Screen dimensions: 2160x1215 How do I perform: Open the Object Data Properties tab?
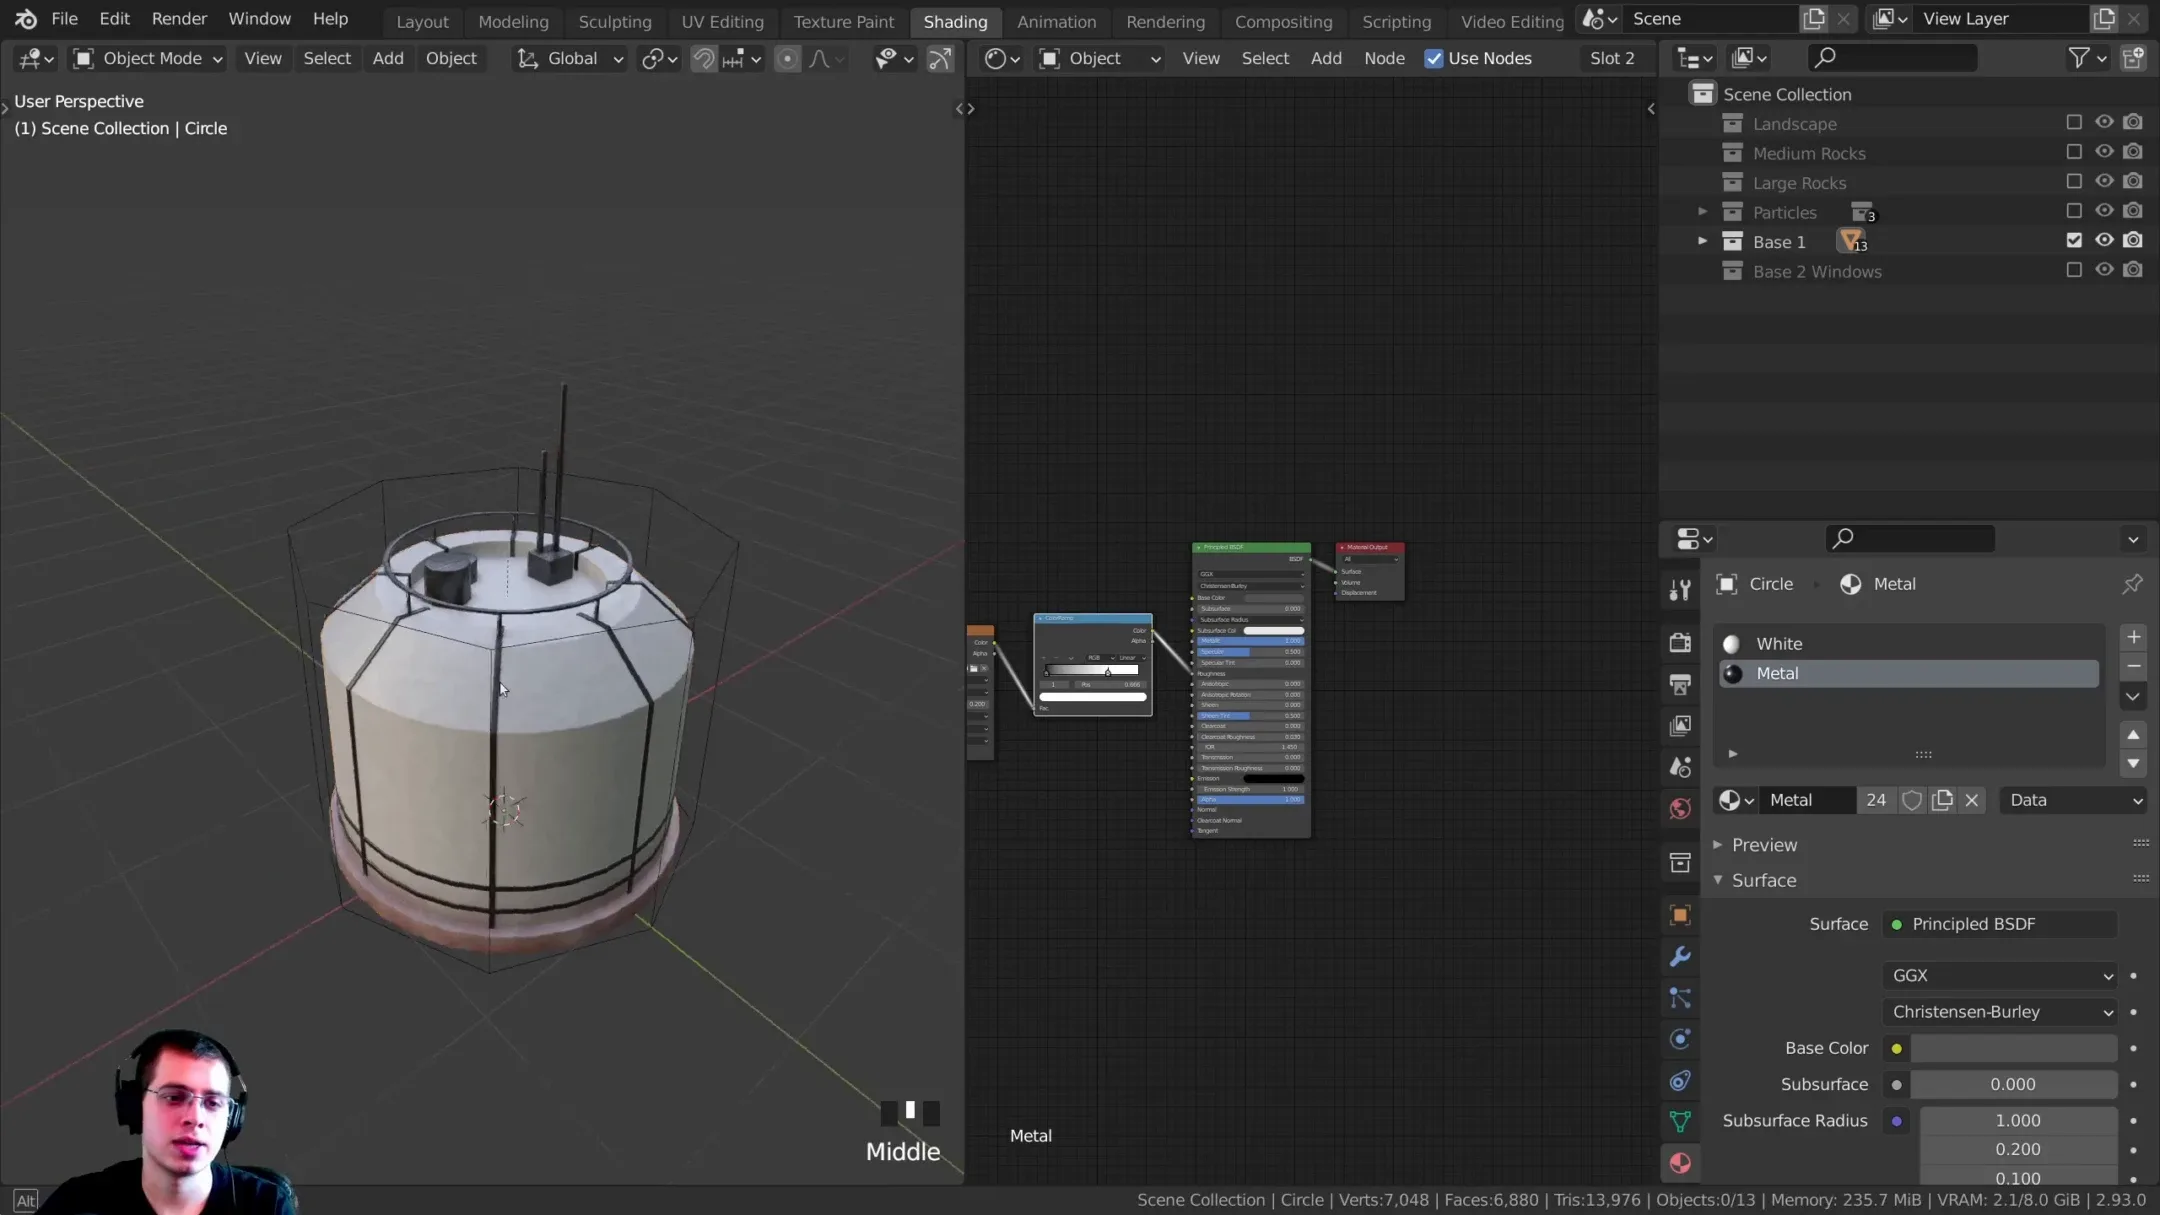[1679, 1121]
